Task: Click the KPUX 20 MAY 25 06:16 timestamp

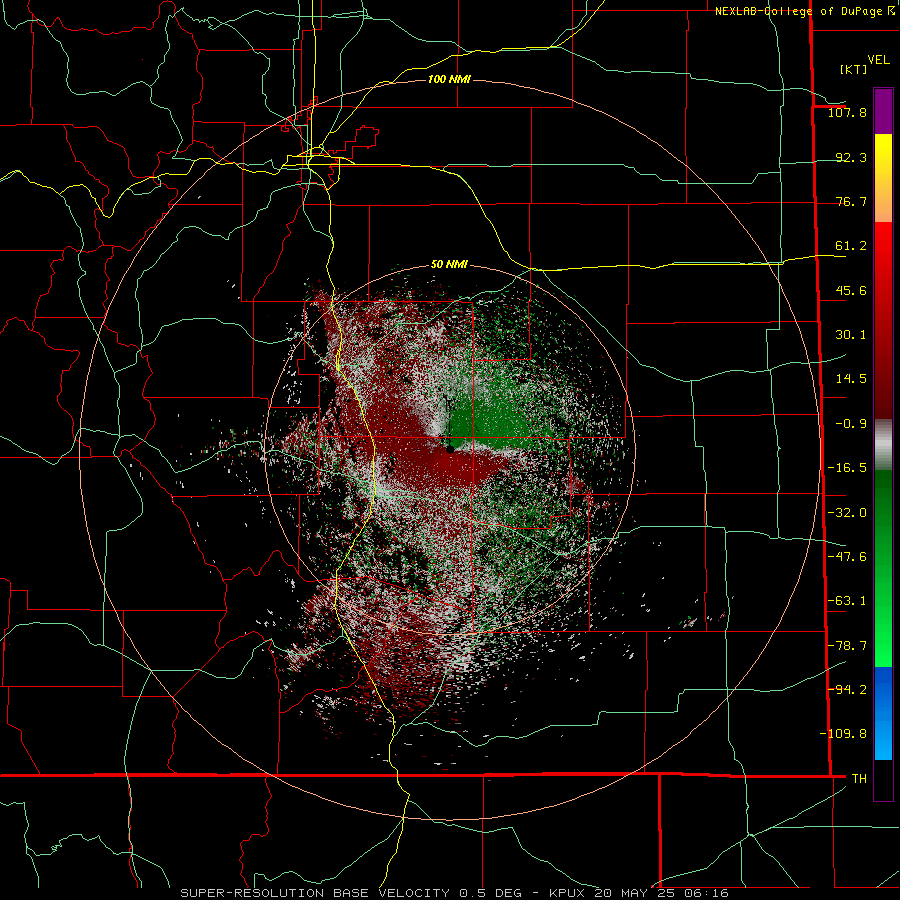Action: 639,893
